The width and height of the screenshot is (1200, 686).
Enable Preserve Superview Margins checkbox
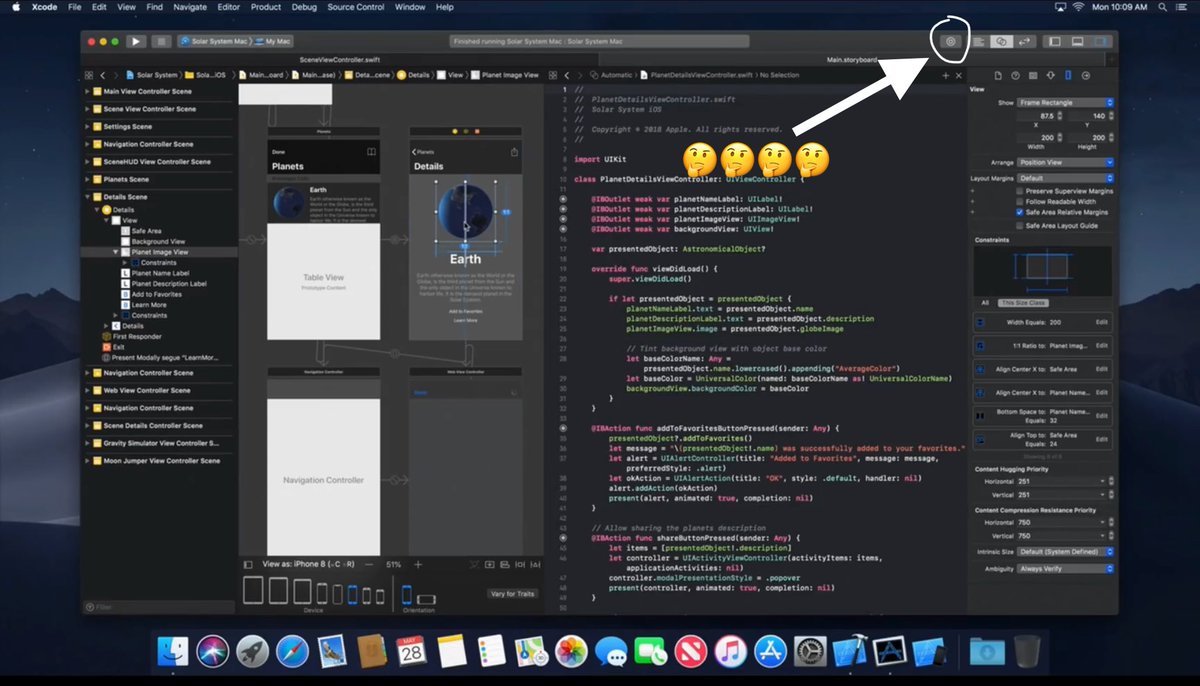[1020, 190]
